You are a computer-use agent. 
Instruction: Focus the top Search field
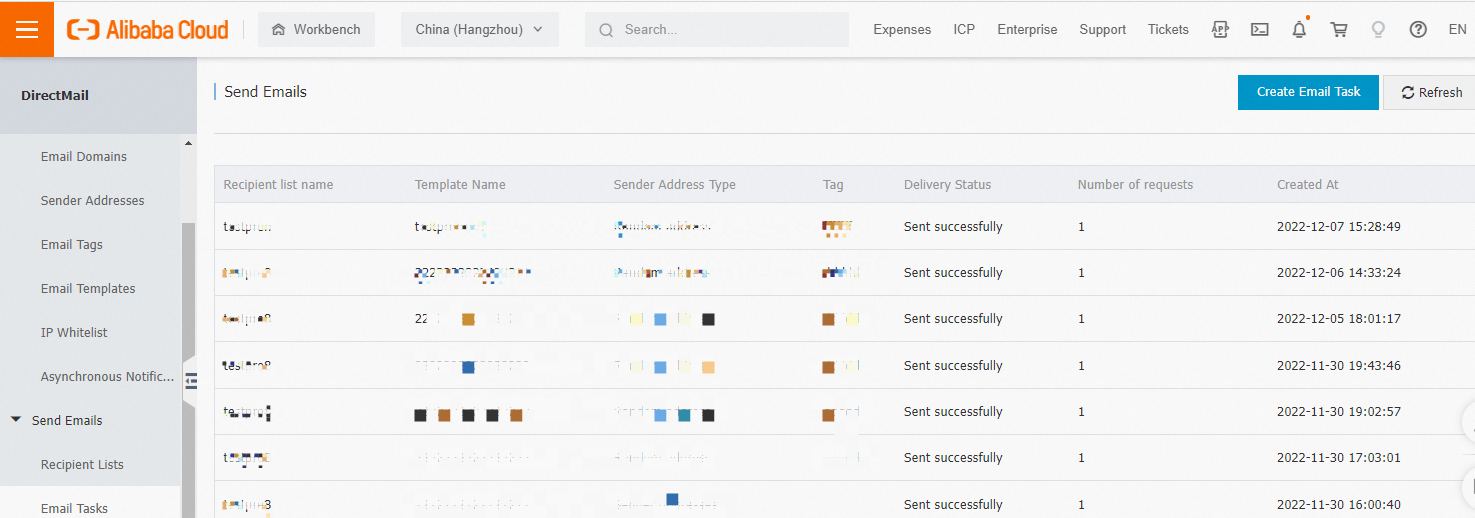(x=716, y=30)
